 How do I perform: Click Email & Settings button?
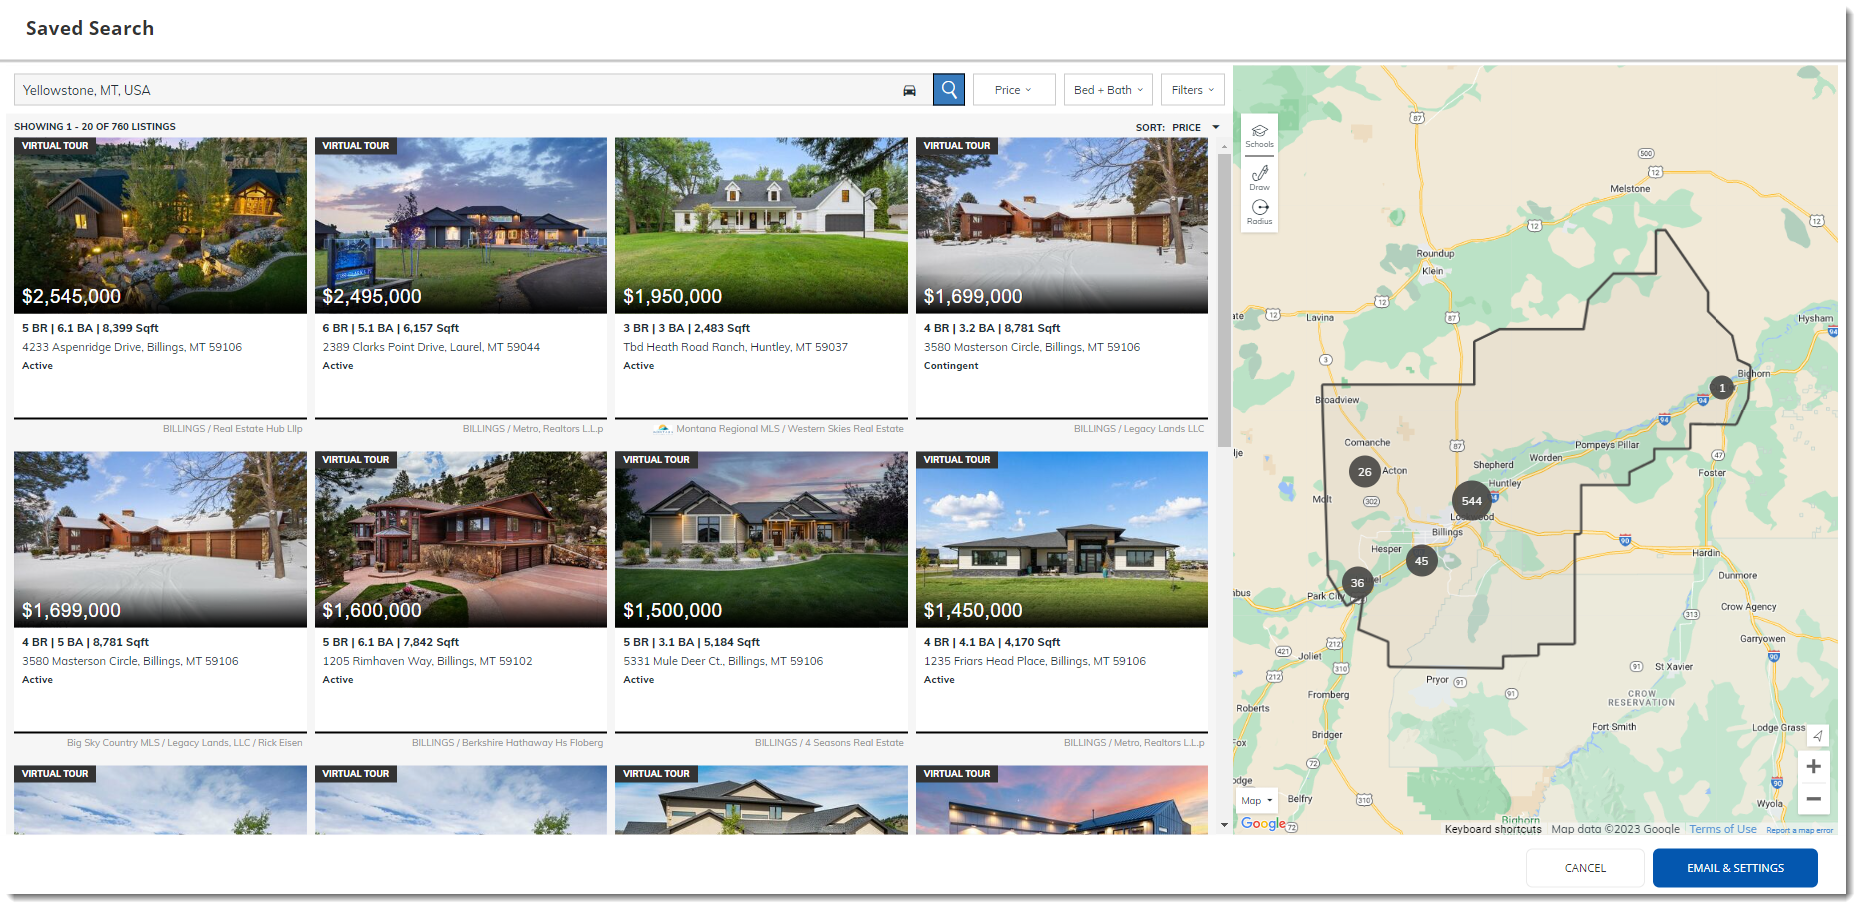click(x=1734, y=868)
